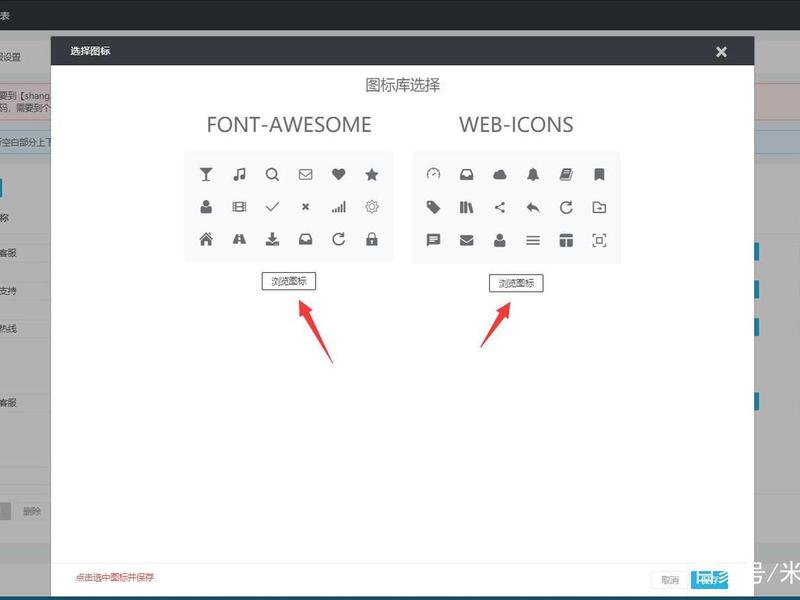The width and height of the screenshot is (800, 600).
Task: Pick the hamburger menu lines icon
Action: pos(533,240)
